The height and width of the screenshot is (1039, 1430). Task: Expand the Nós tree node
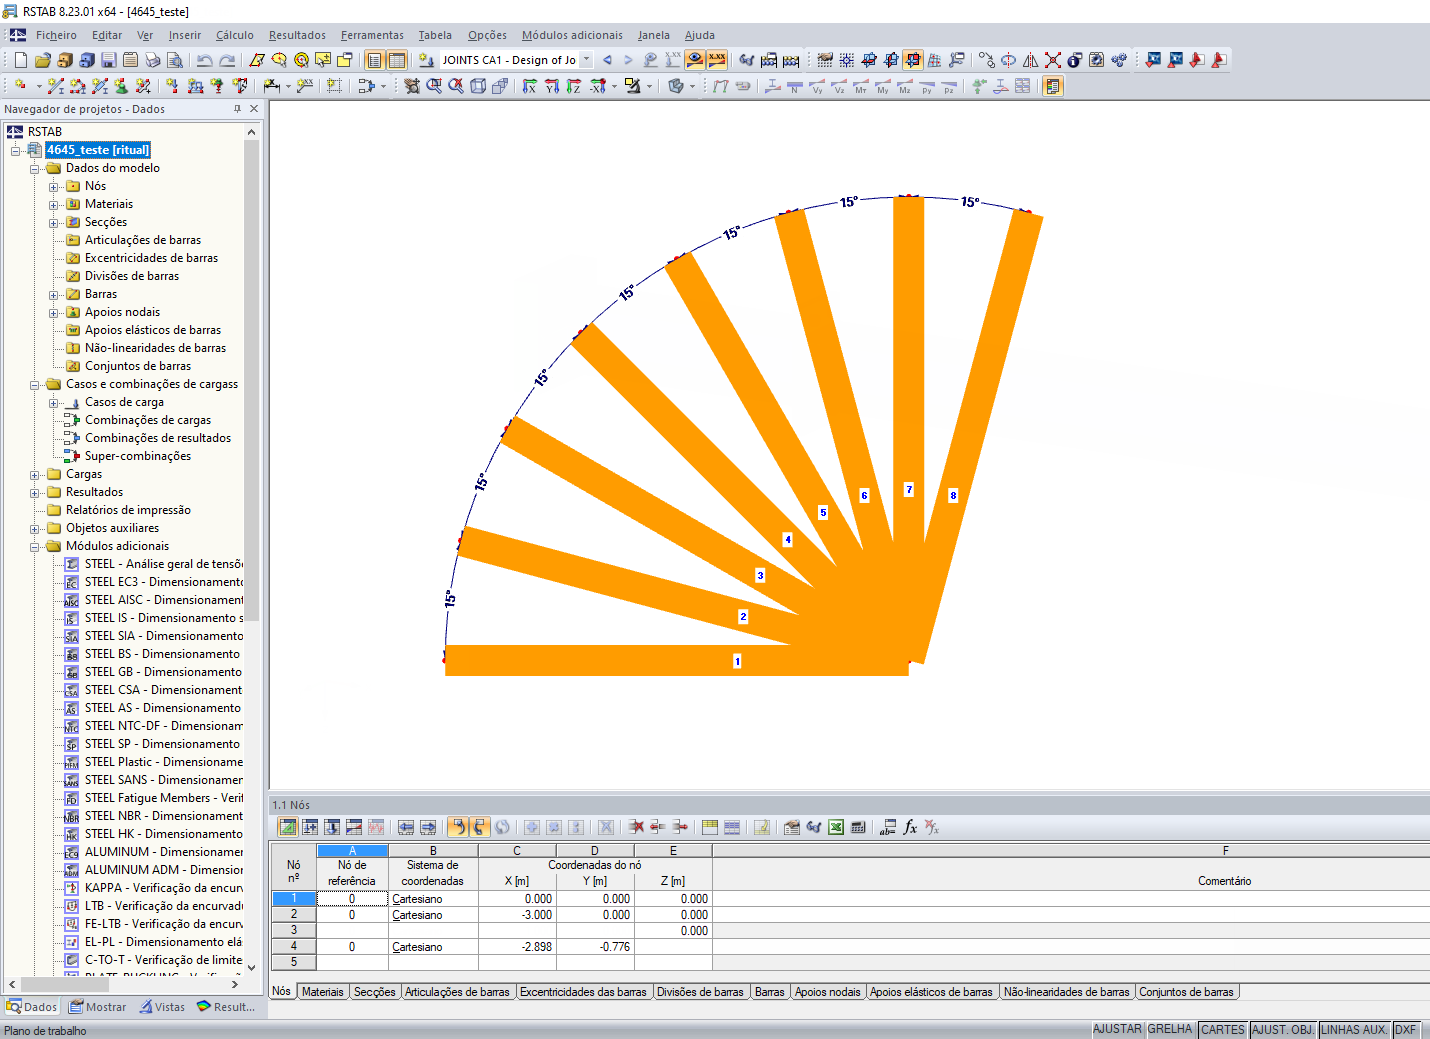54,187
